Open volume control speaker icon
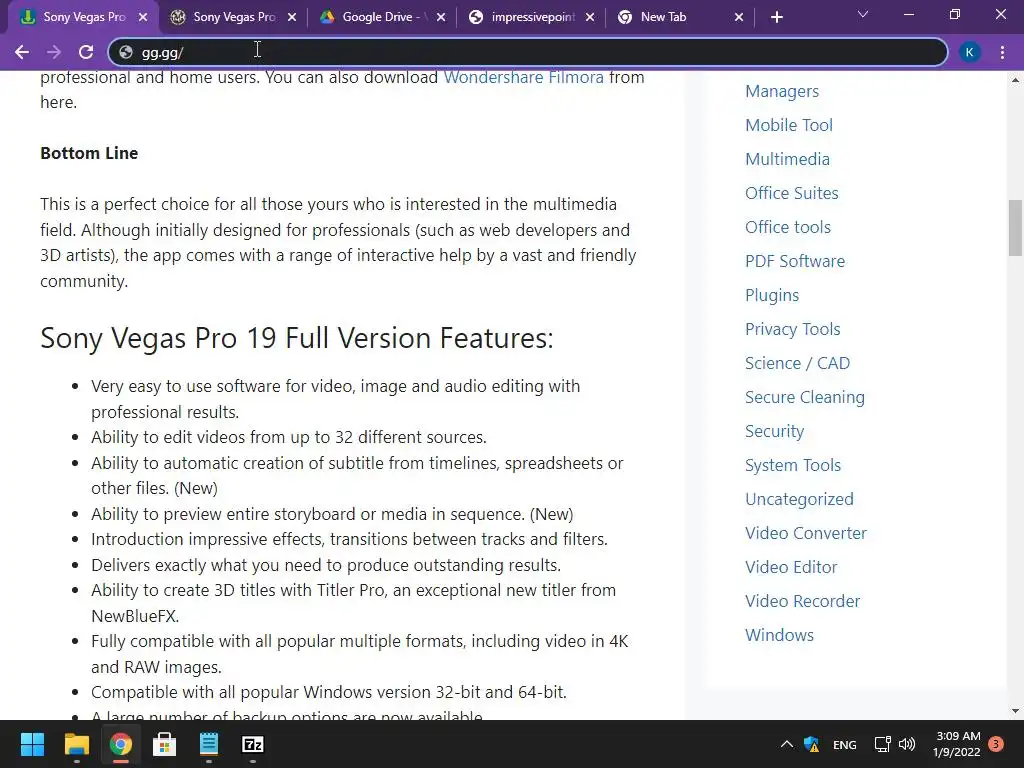The width and height of the screenshot is (1024, 768). [906, 744]
